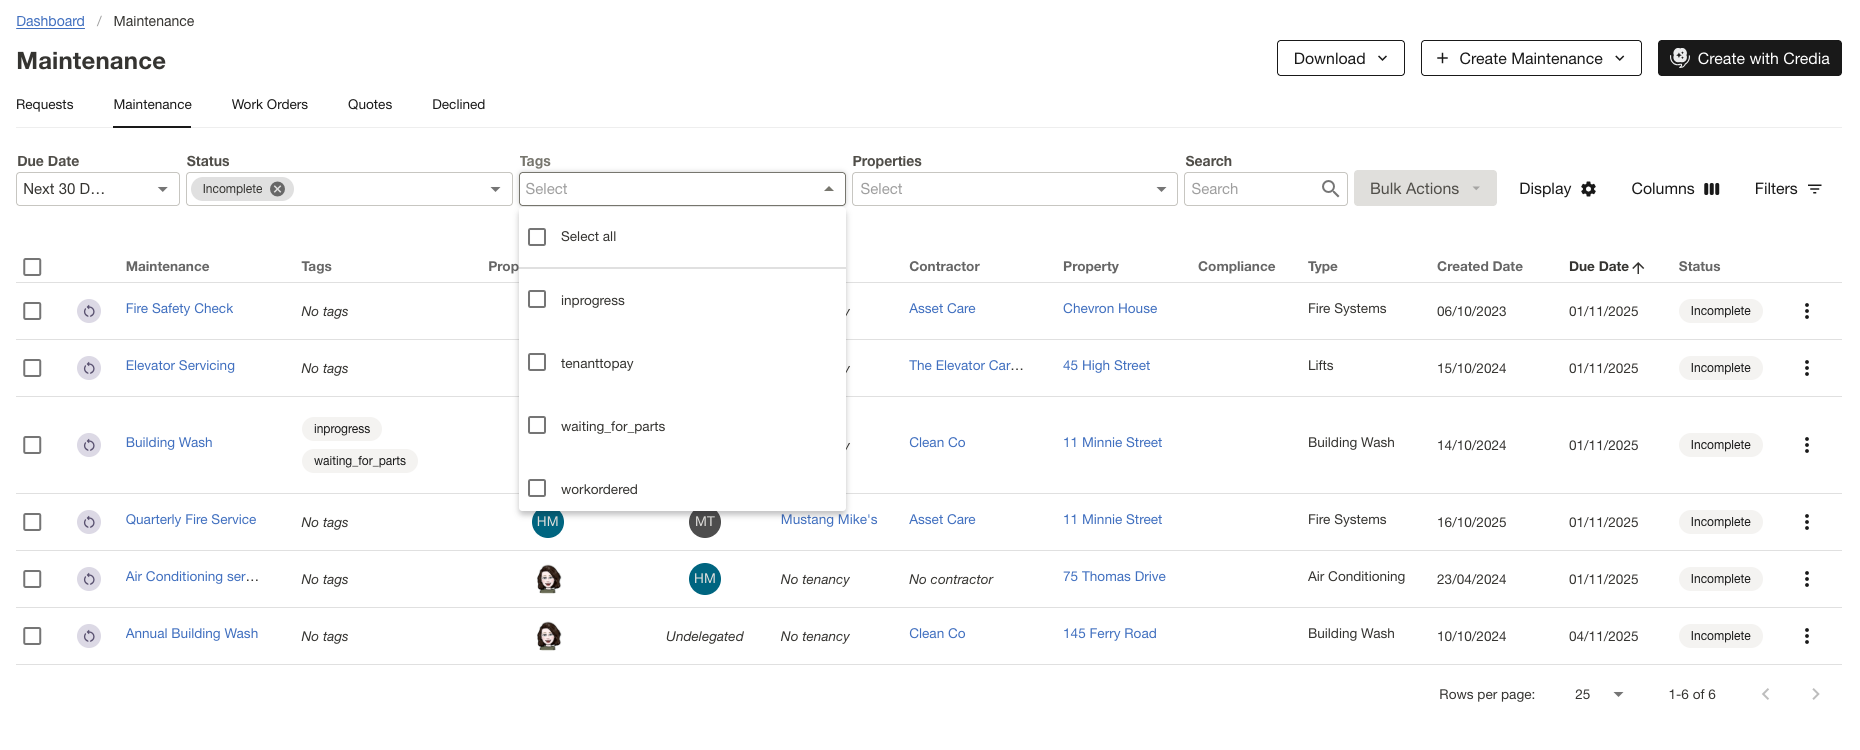
Task: Open the Columns layout icon
Action: coord(1711,189)
